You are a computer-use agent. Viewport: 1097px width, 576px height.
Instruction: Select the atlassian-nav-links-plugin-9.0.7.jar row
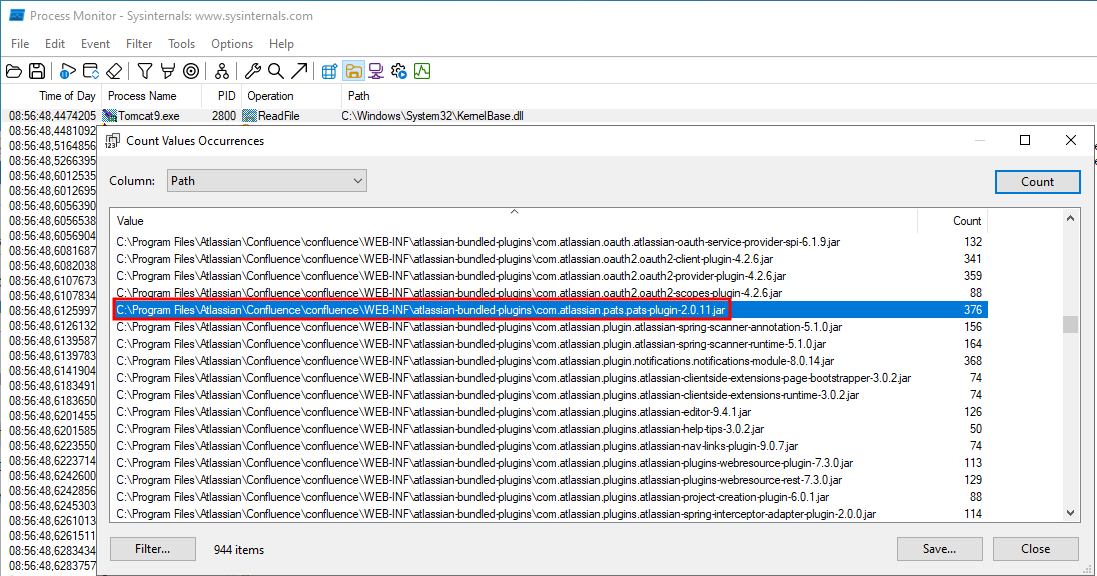click(x=549, y=446)
